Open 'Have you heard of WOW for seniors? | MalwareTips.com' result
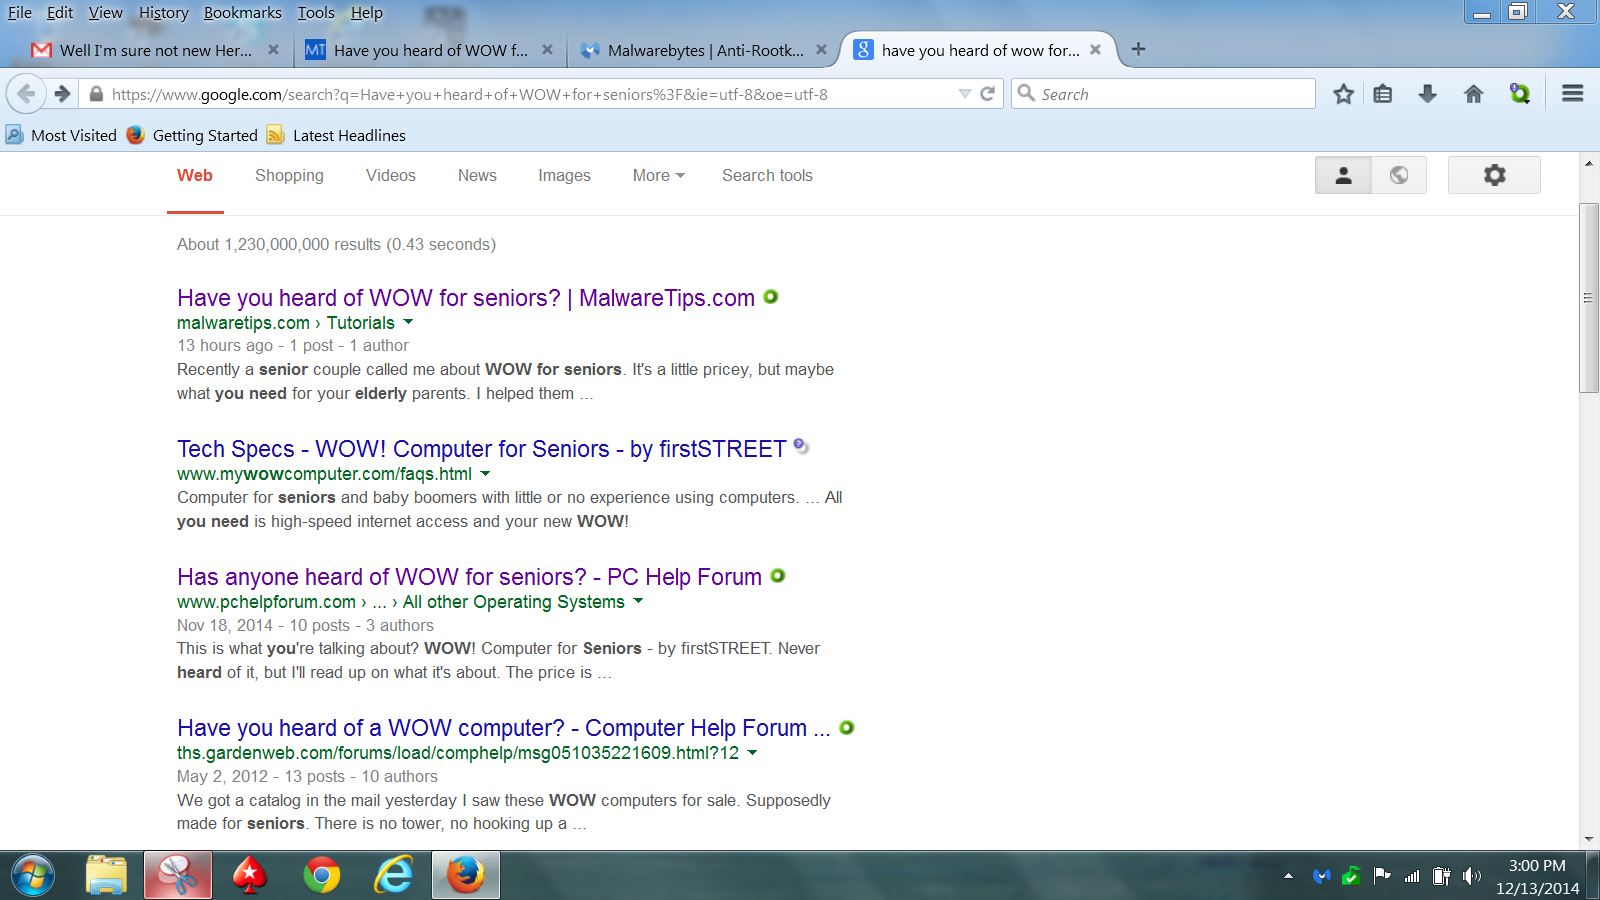This screenshot has height=900, width=1600. pos(466,298)
